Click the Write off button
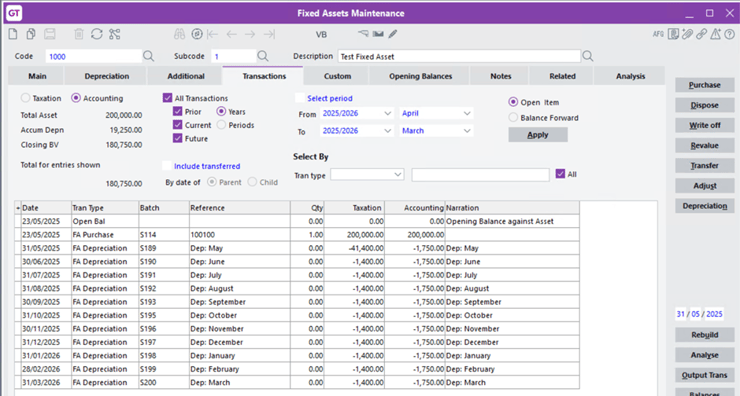740x396 pixels. [x=705, y=126]
